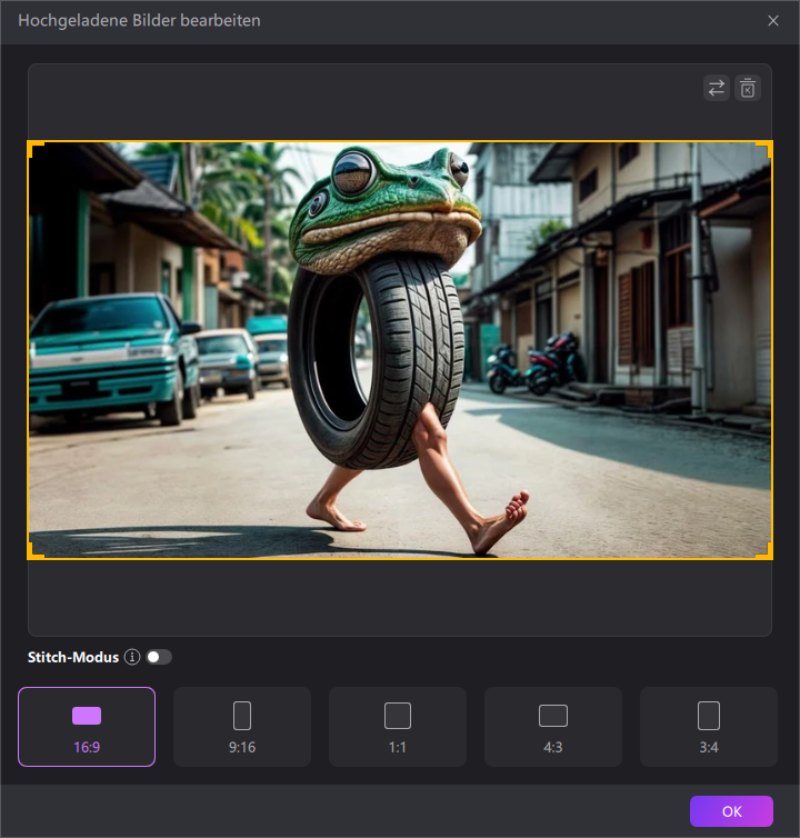Click the swap/replace image arrows icon
This screenshot has width=800, height=838.
(716, 88)
